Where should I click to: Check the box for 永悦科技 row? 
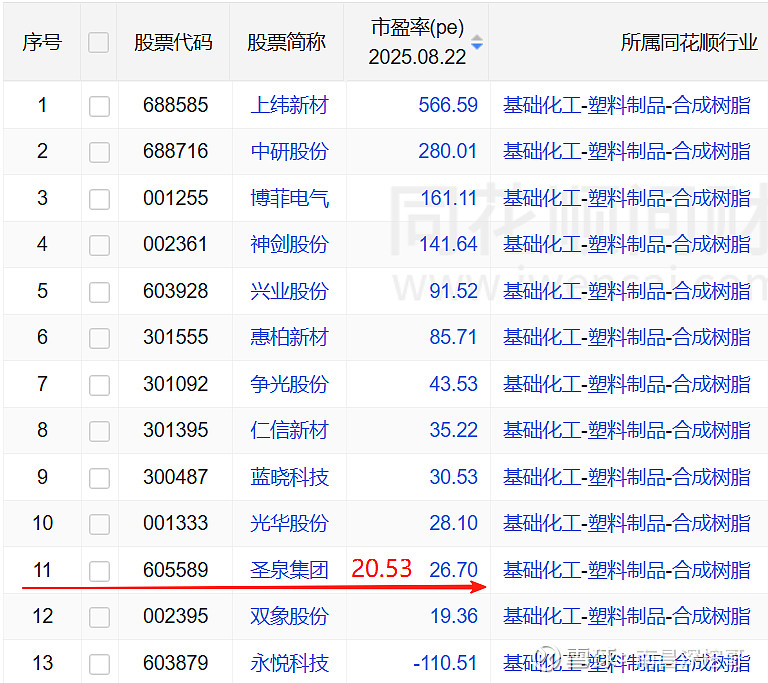pyautogui.click(x=99, y=664)
